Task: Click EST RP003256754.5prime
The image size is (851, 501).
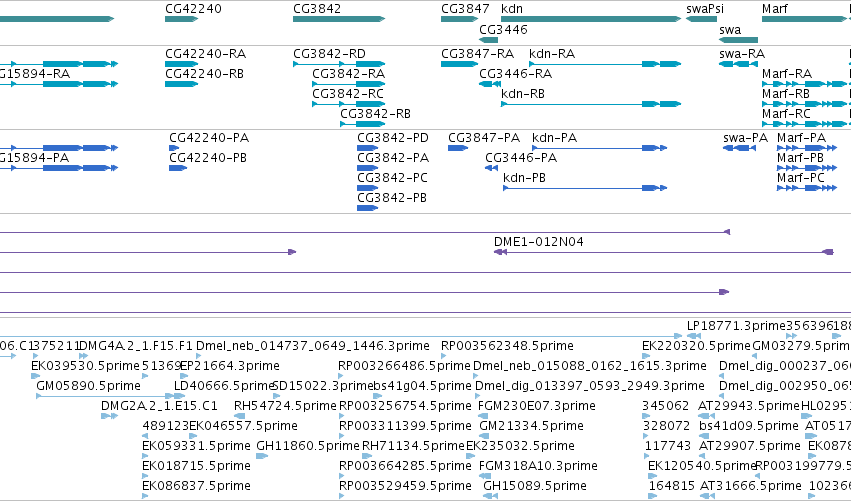Action: [x=405, y=406]
